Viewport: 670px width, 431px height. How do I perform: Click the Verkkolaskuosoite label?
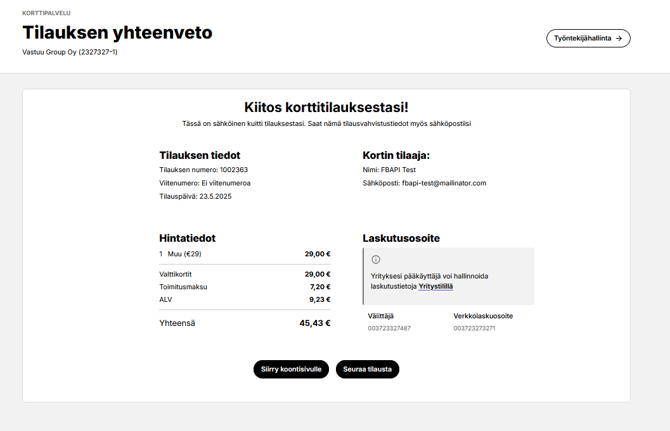483,316
